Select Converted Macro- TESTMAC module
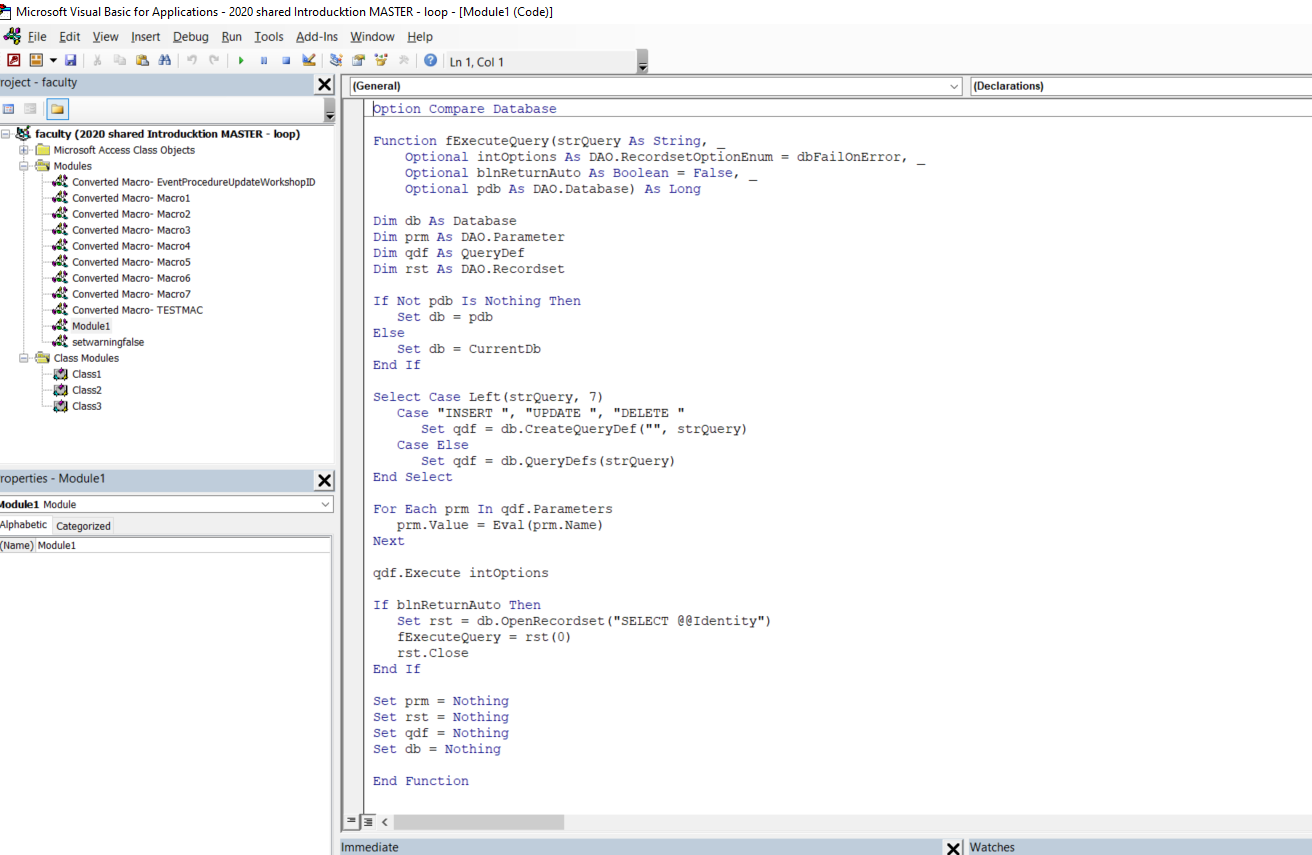The height and width of the screenshot is (855, 1312). point(137,310)
